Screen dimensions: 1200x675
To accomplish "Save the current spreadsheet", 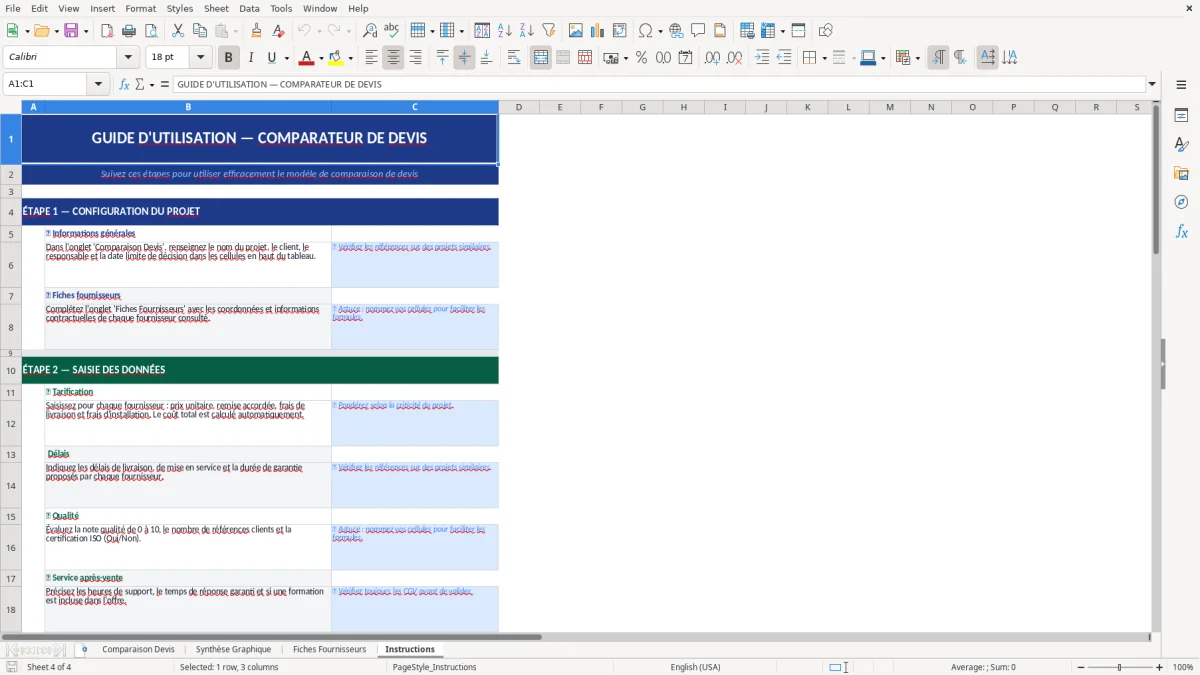I will pyautogui.click(x=72, y=30).
